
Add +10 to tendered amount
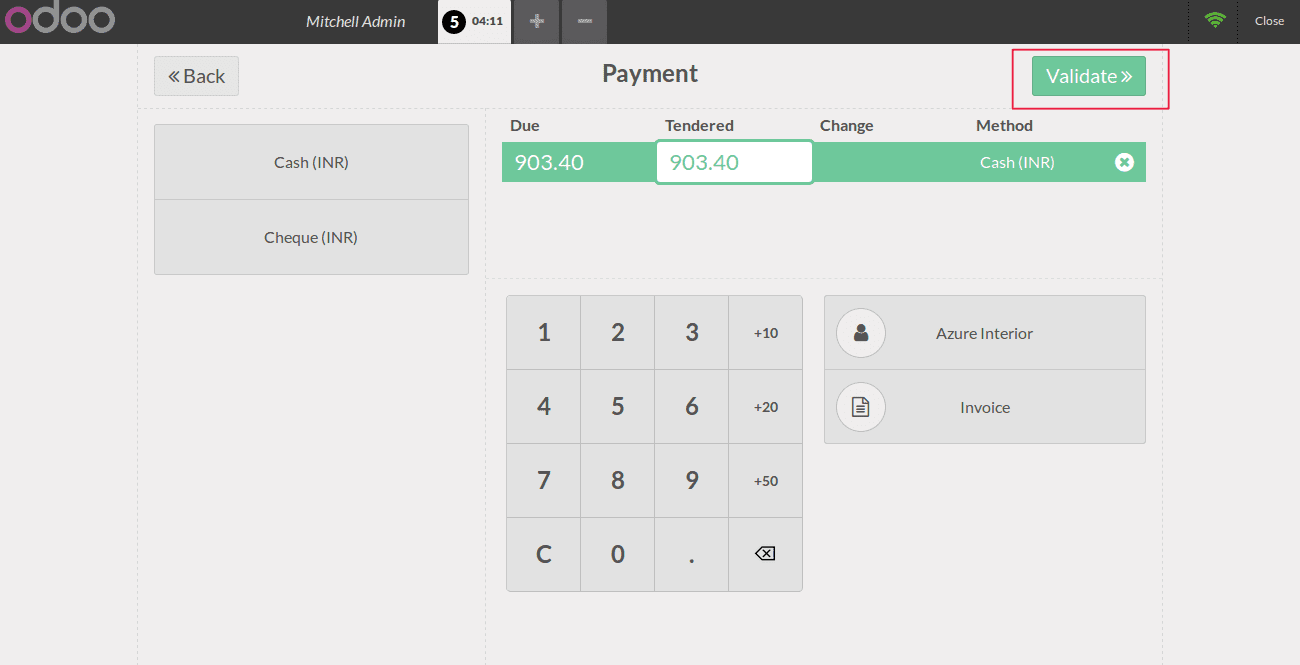point(765,333)
